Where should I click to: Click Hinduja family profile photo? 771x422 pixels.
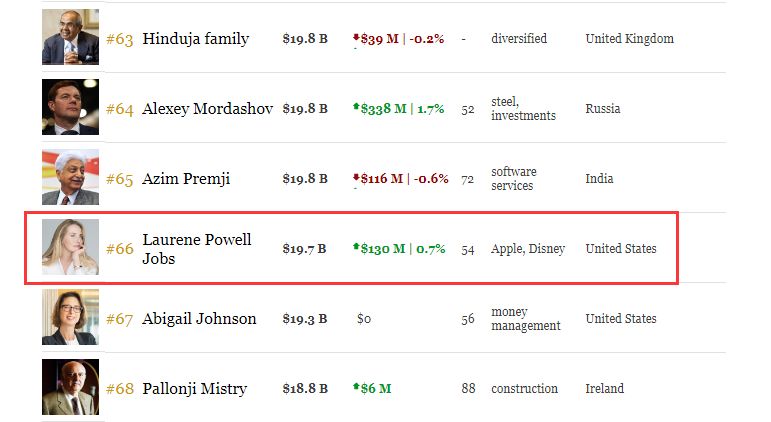70,38
